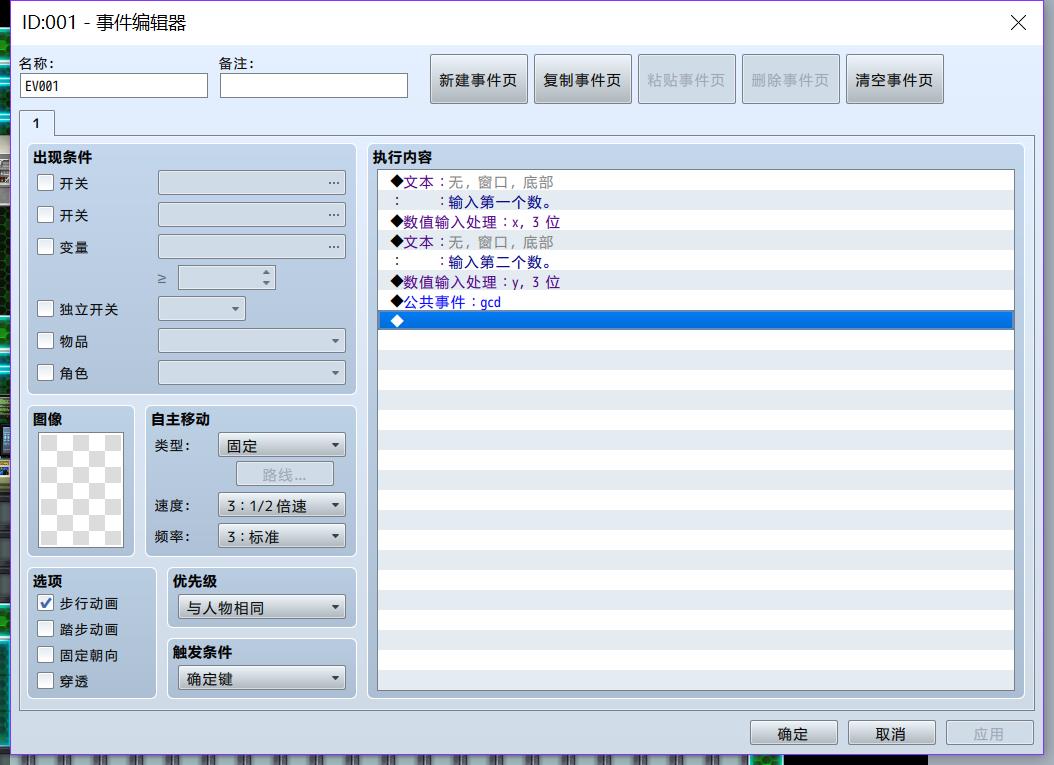Screen dimensions: 1054x765
Task: Enable the first 开关 condition checkbox
Action: tap(45, 183)
